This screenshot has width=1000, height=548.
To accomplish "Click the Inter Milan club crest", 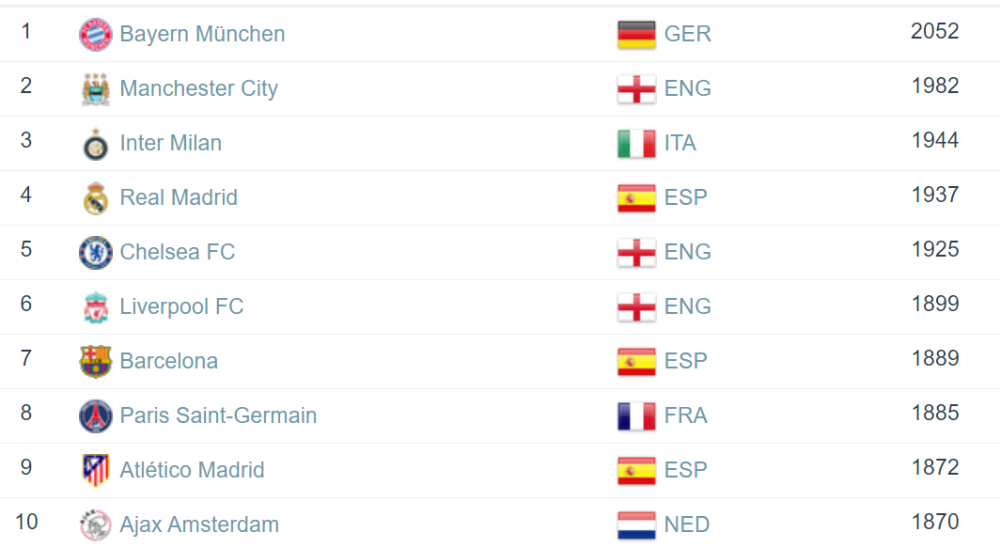I will [96, 144].
